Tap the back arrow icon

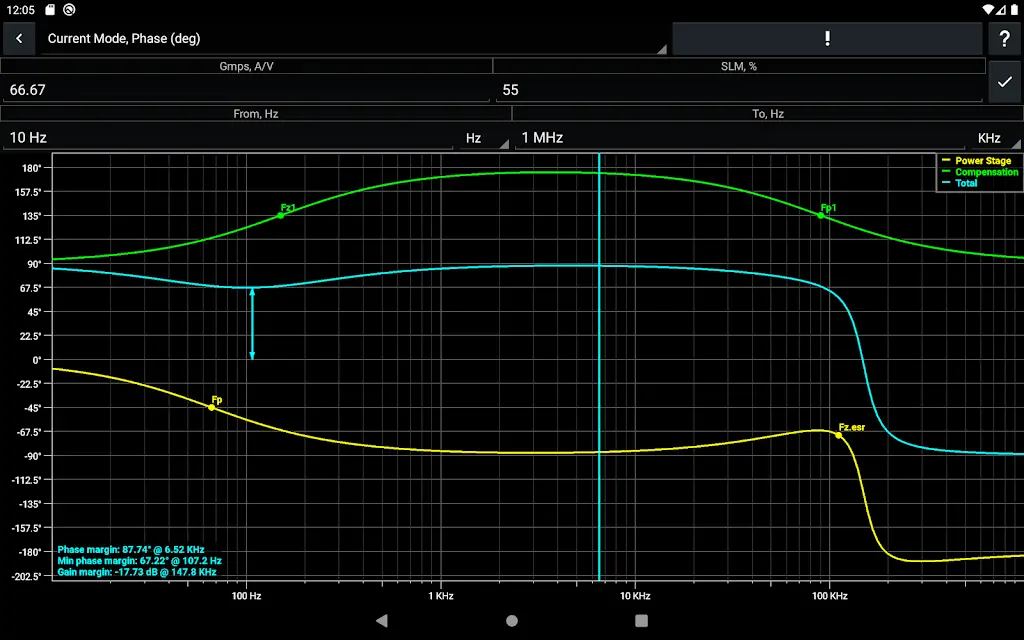pos(19,39)
